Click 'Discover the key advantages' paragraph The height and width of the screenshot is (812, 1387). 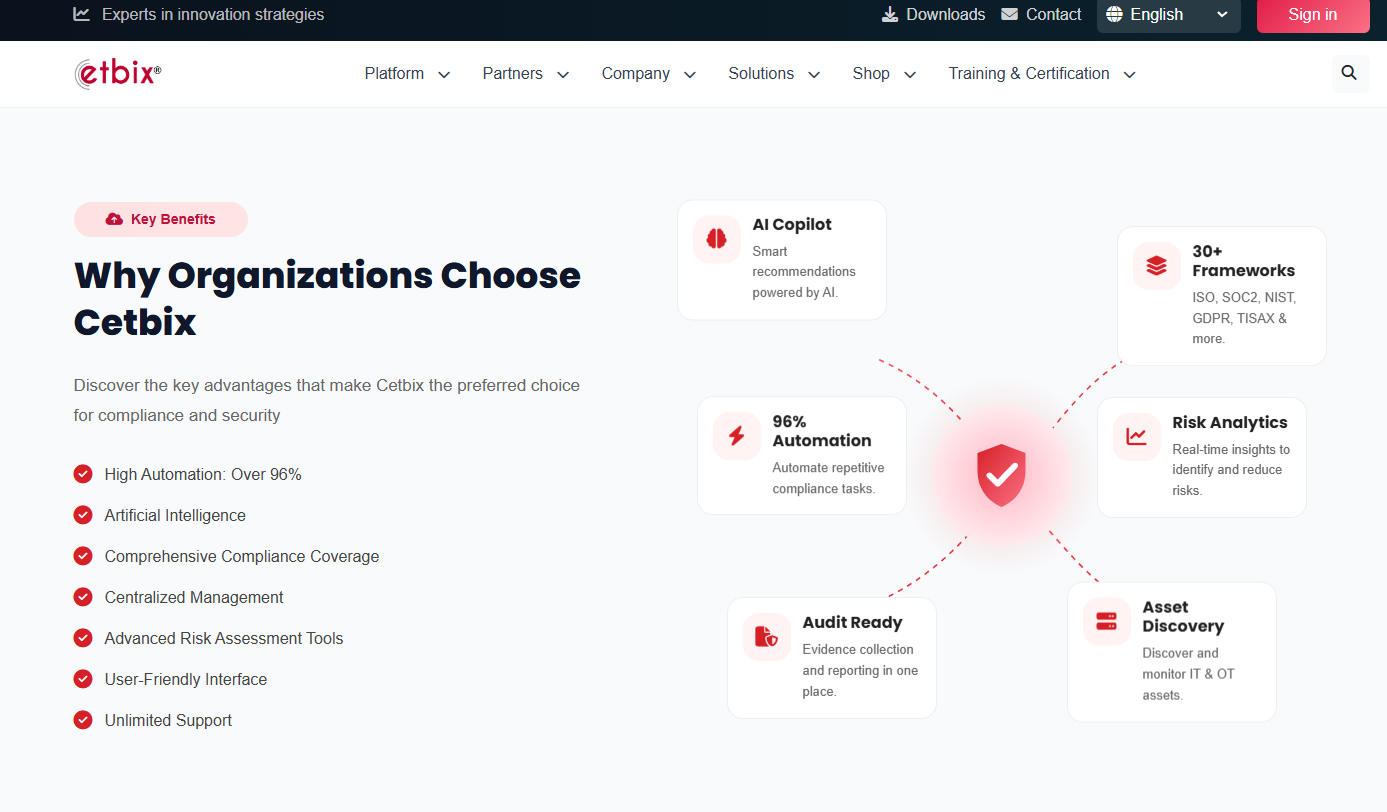pyautogui.click(x=327, y=400)
